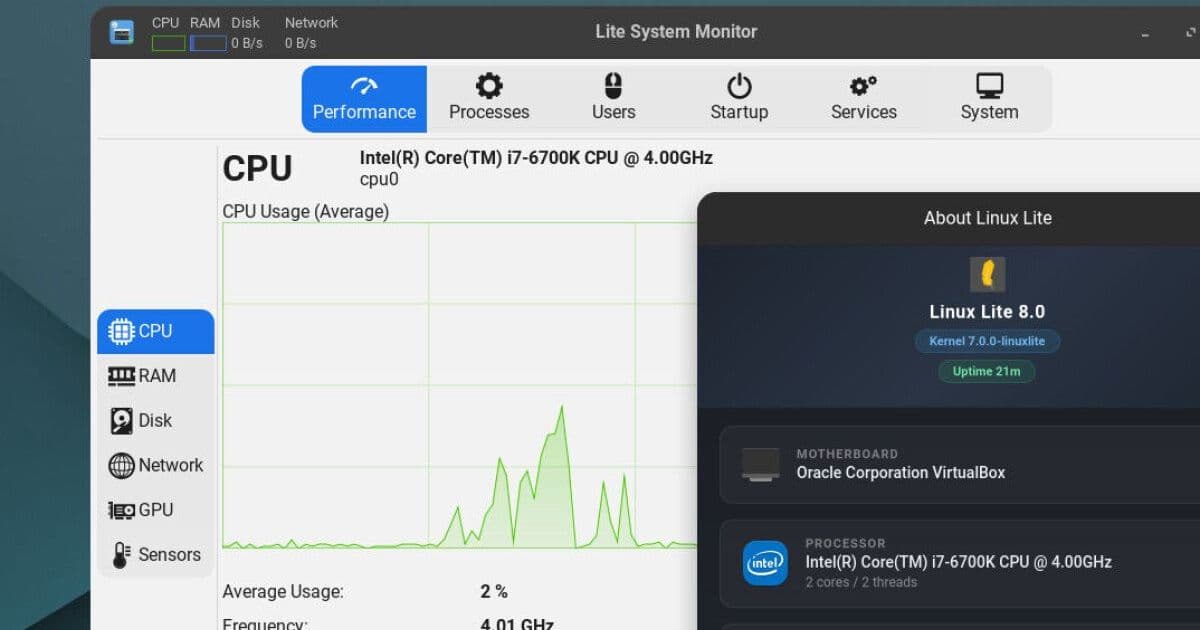Click the Sensors thermometer icon
This screenshot has width=1200, height=630.
coord(121,555)
